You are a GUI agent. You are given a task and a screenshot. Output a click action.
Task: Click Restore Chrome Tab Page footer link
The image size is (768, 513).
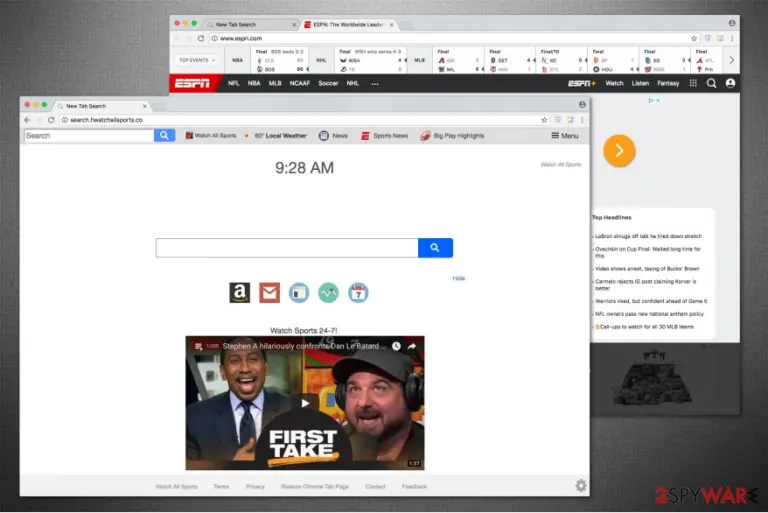[x=315, y=487]
